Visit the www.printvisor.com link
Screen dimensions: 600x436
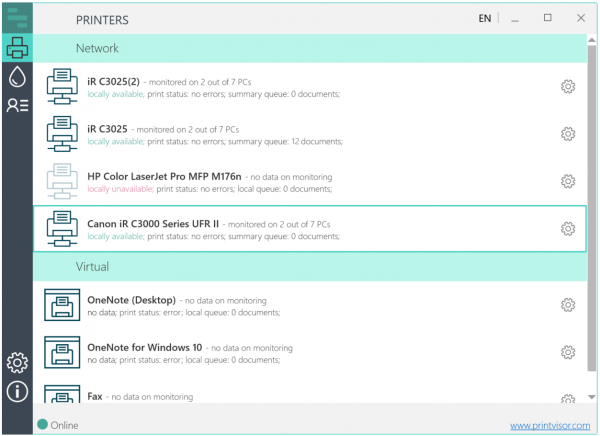[548, 425]
